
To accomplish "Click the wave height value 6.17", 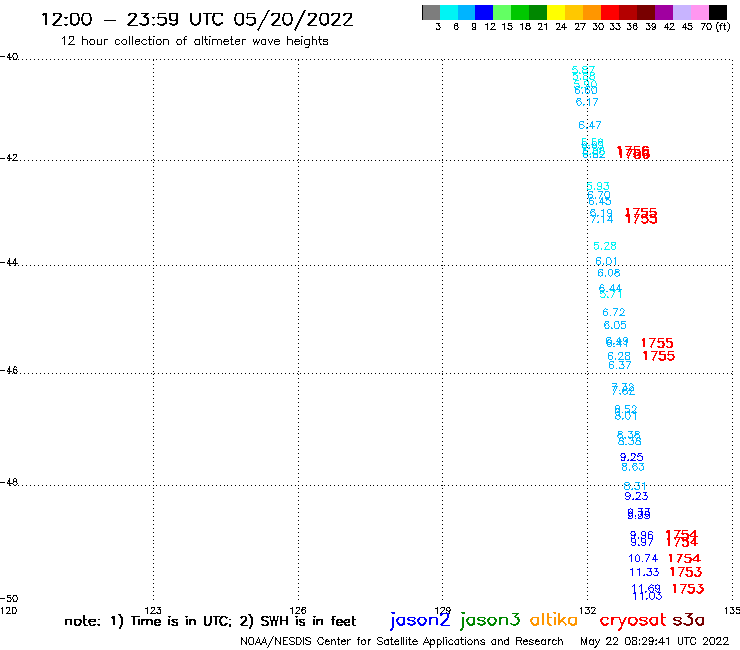I will coord(587,102).
